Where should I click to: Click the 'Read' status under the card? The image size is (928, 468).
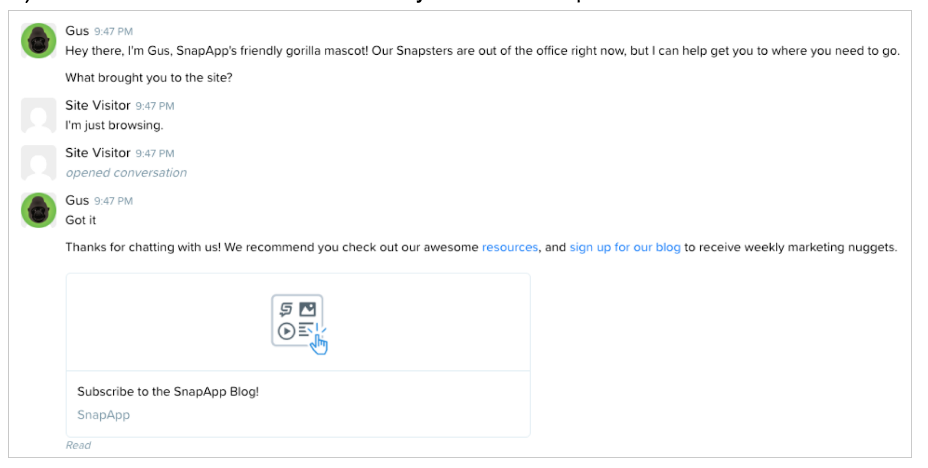click(78, 446)
